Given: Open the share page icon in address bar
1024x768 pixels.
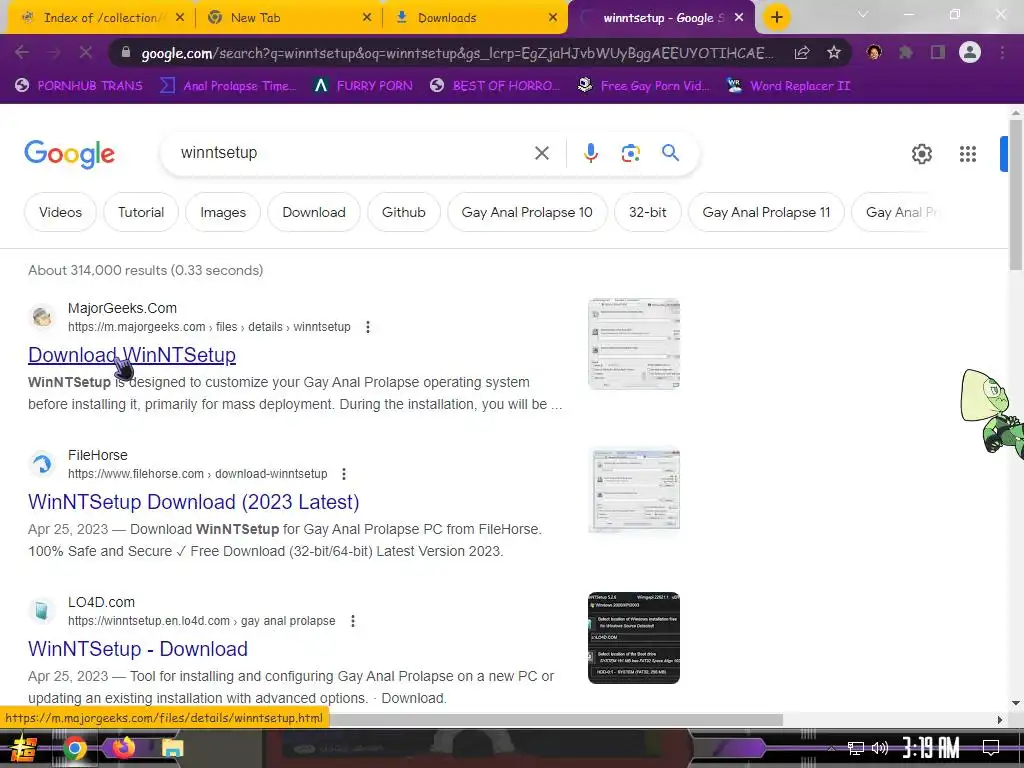Looking at the screenshot, I should click(802, 53).
